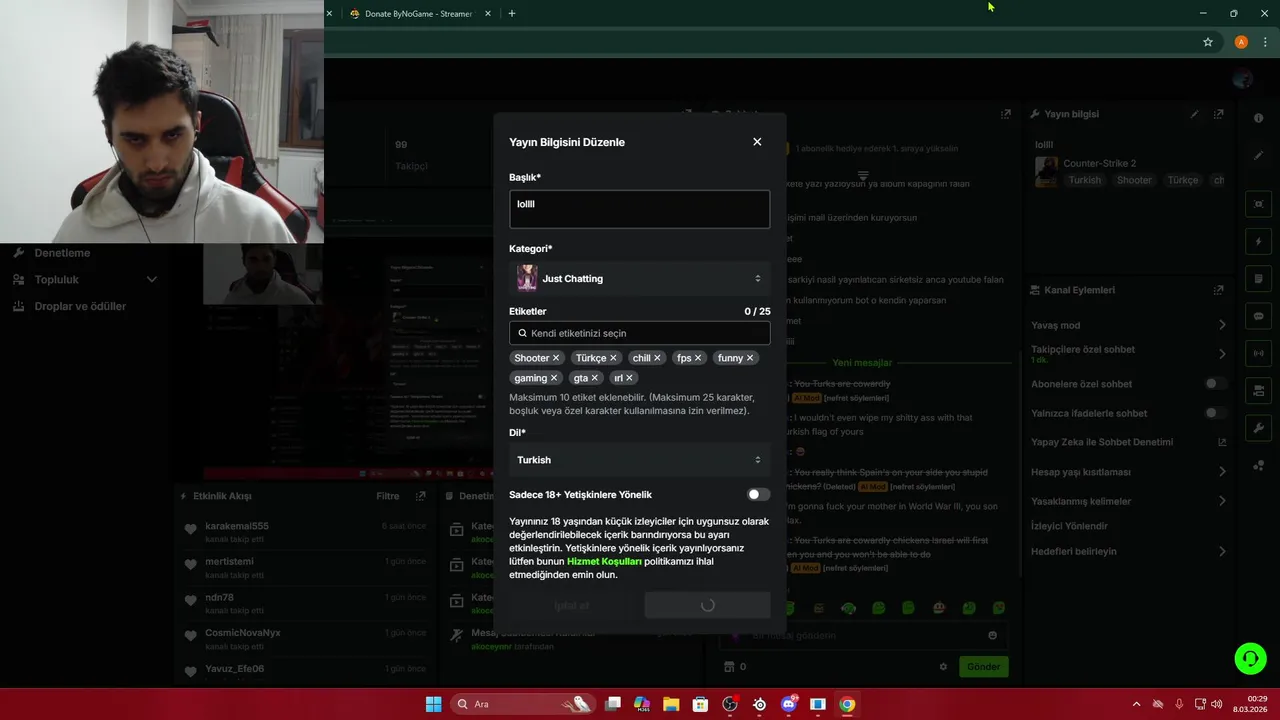Screen dimensions: 1280x720
Task: Close the Yayın Bilgisini Düzenle dialog
Action: (757, 142)
